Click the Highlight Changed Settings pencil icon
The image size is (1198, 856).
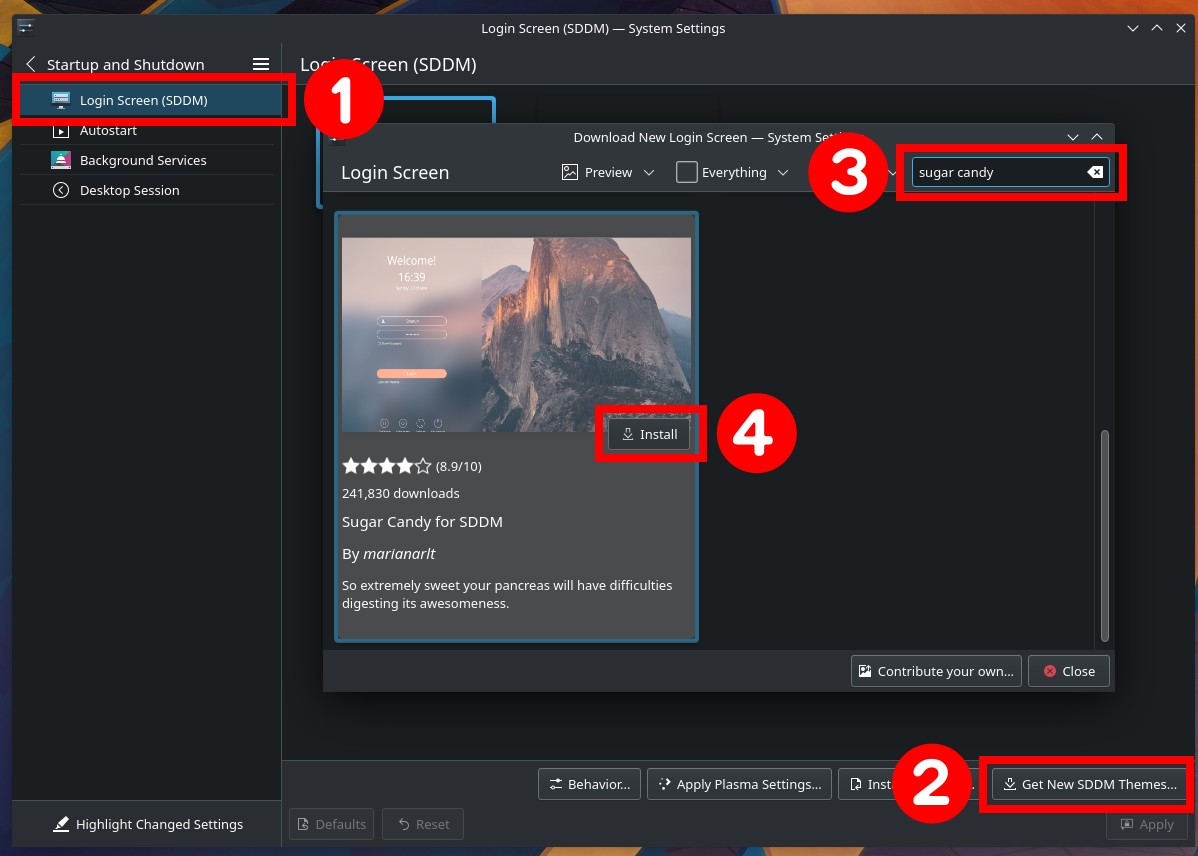tap(60, 824)
